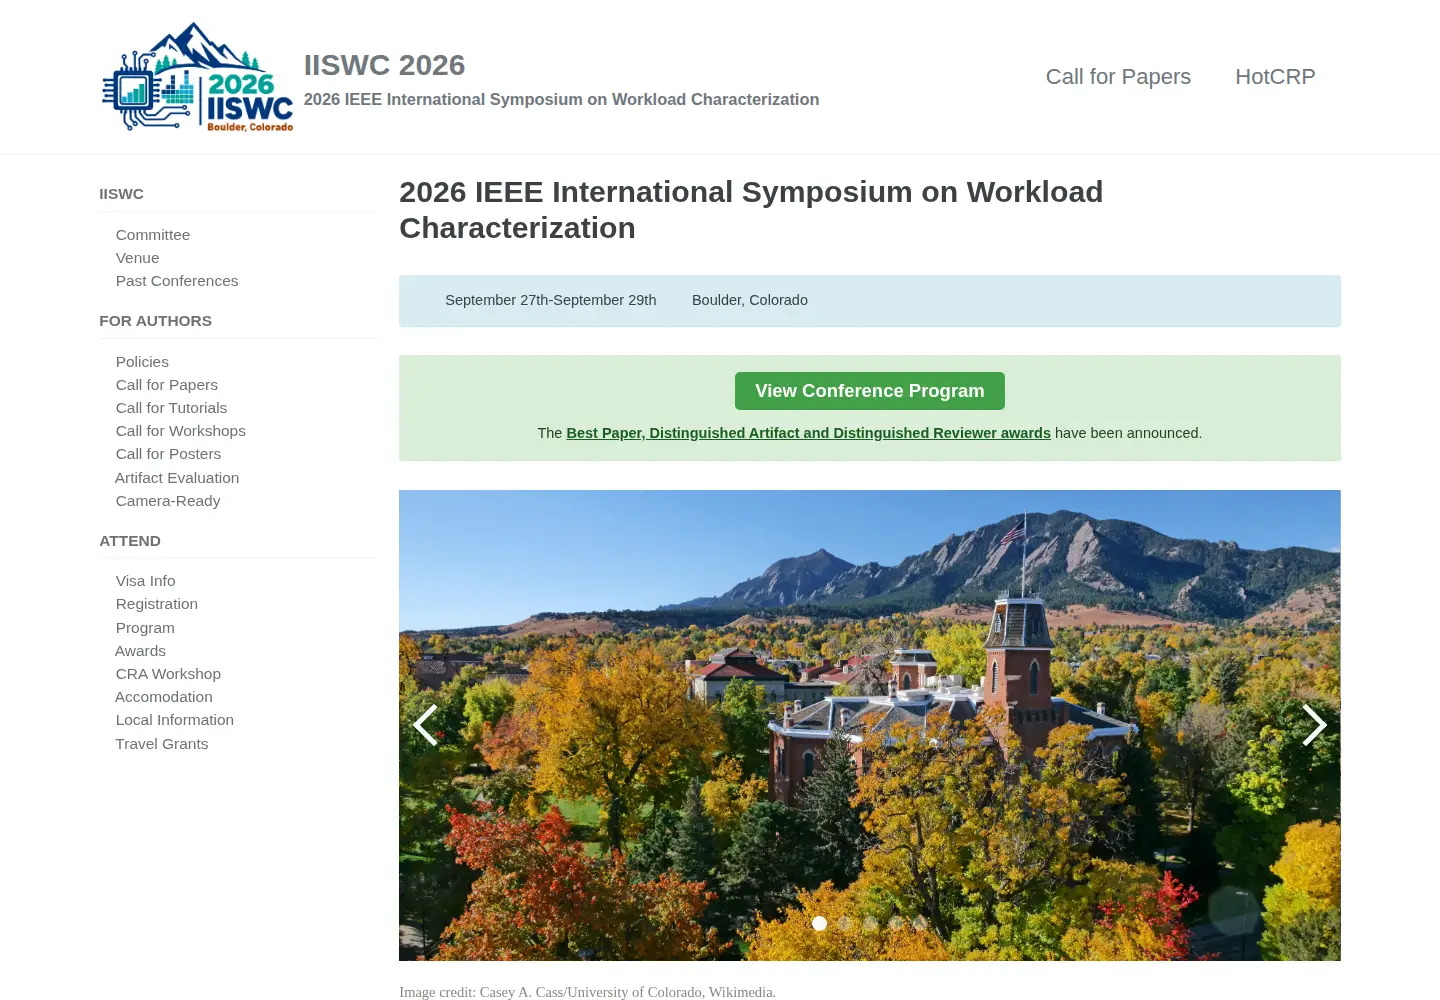
Task: Click the 'FOR AUTHORS' sidebar heading
Action: coord(155,321)
